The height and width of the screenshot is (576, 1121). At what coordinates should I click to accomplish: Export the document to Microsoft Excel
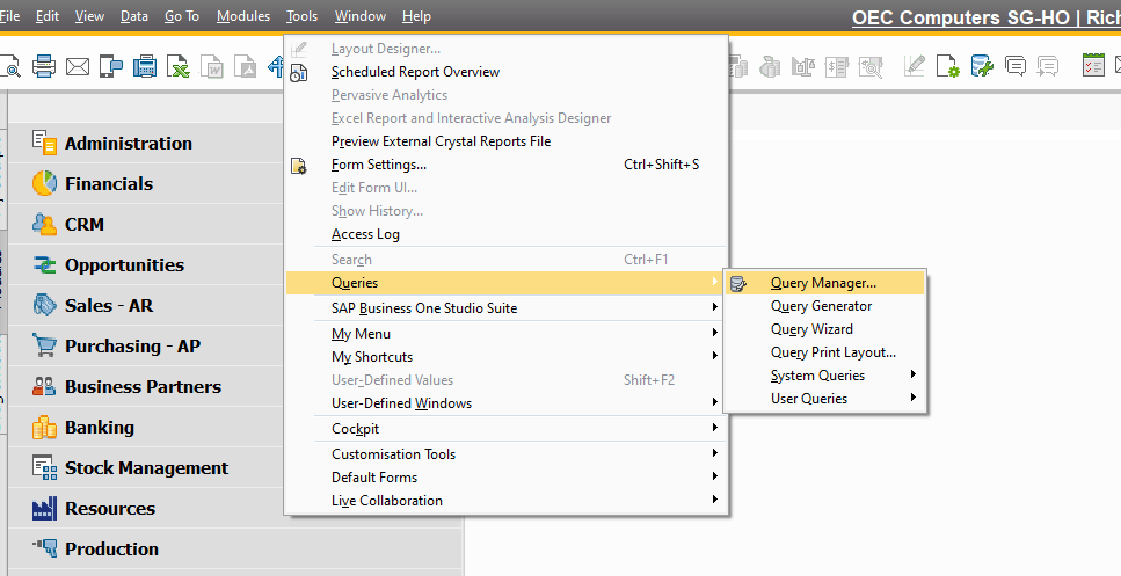[177, 66]
